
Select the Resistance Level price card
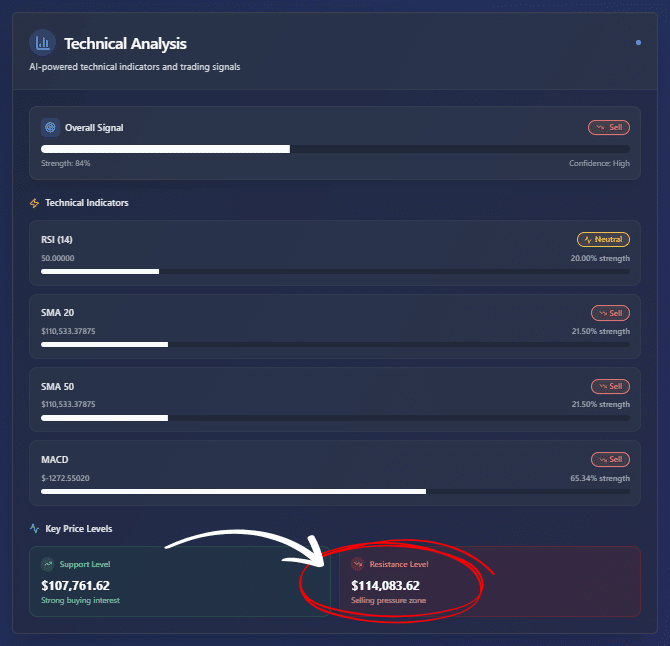coord(490,581)
